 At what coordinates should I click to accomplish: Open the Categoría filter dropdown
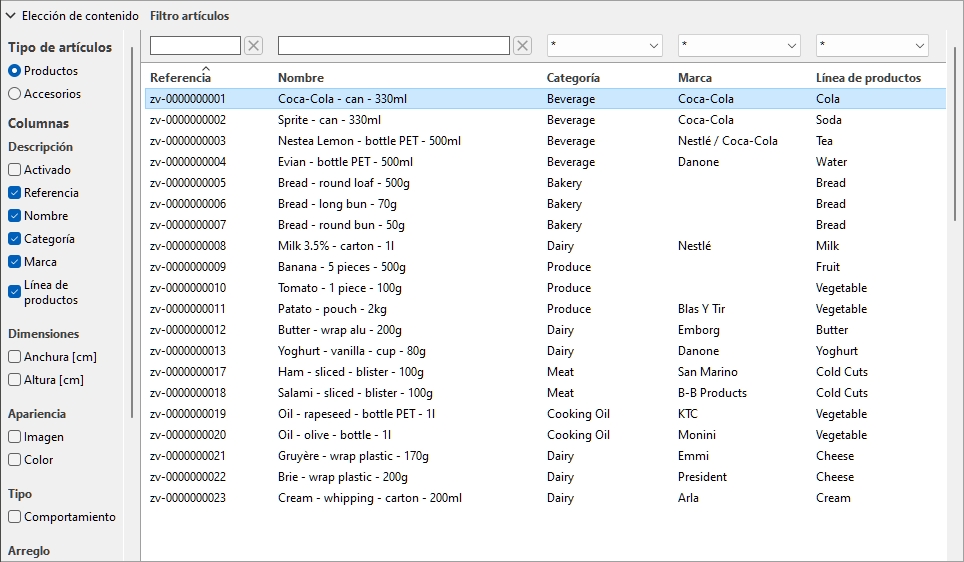pos(604,46)
